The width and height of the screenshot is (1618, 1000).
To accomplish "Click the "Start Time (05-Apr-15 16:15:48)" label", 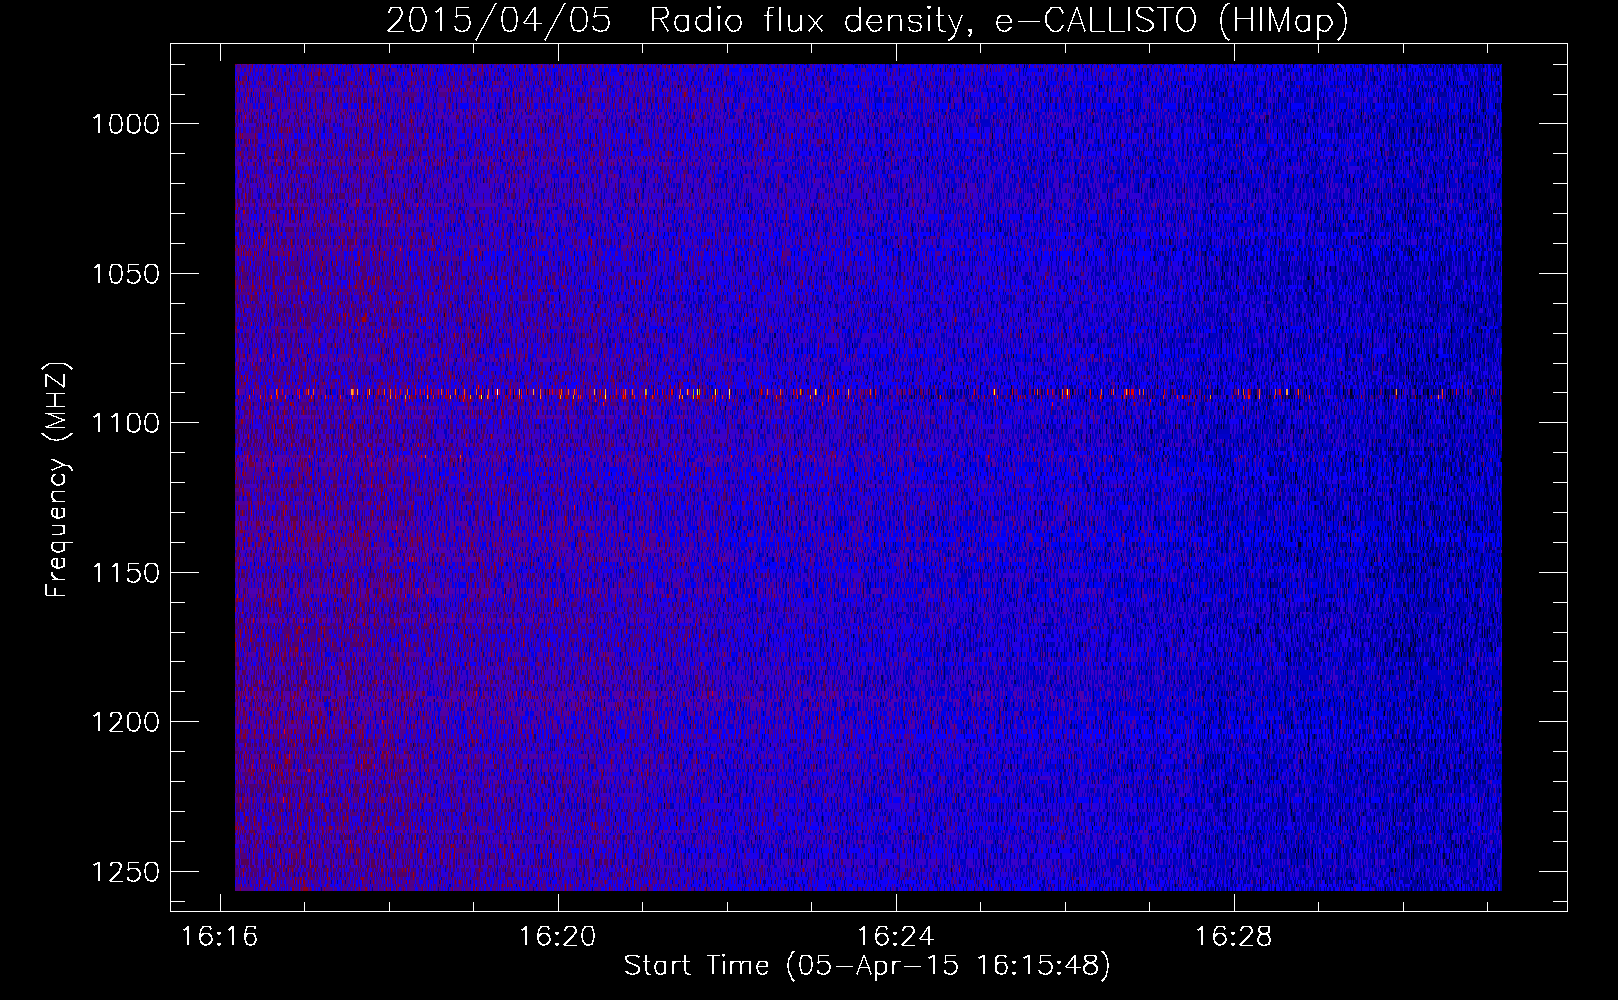I will (x=867, y=966).
